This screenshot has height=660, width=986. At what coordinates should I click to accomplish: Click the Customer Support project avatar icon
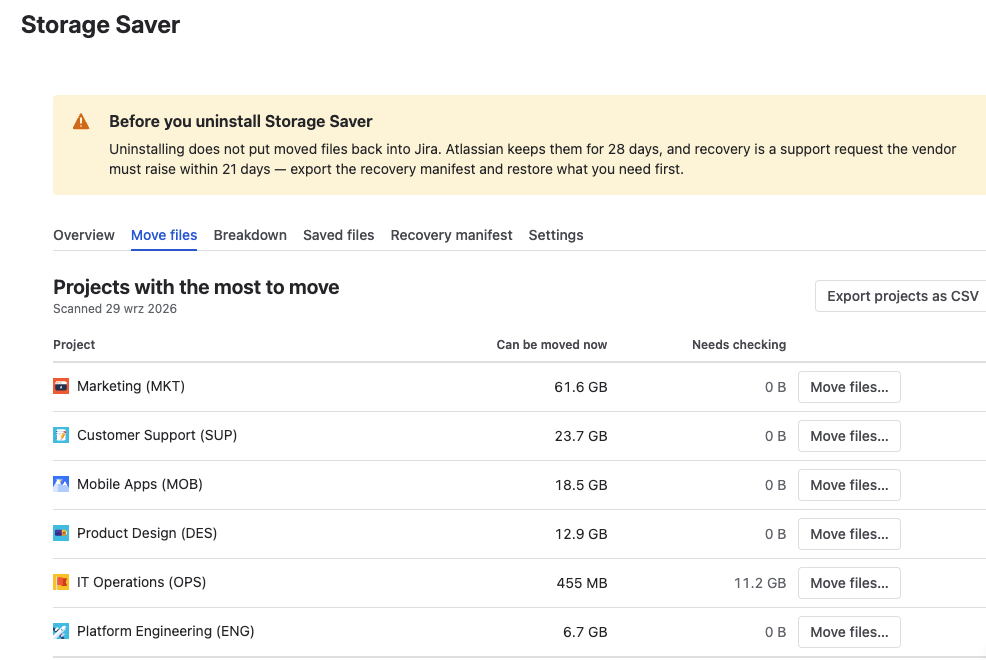[61, 435]
